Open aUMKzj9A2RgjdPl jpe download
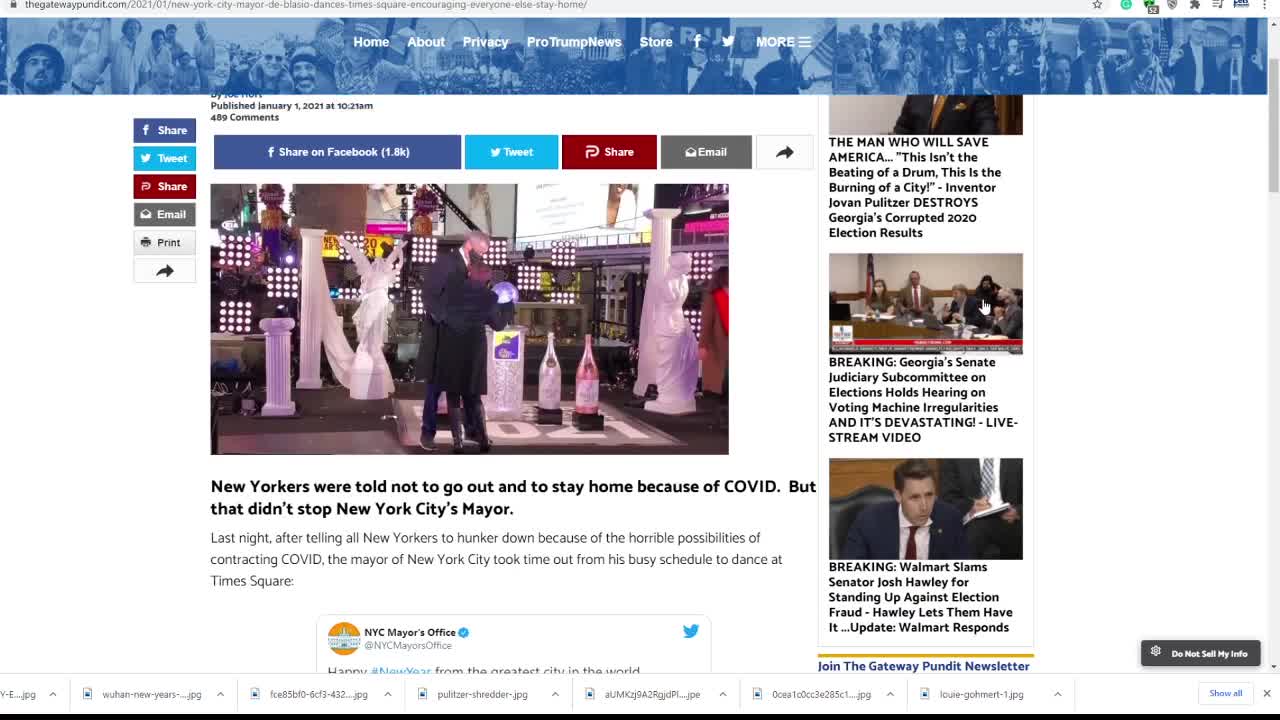Image resolution: width=1280 pixels, height=720 pixels. click(x=642, y=694)
